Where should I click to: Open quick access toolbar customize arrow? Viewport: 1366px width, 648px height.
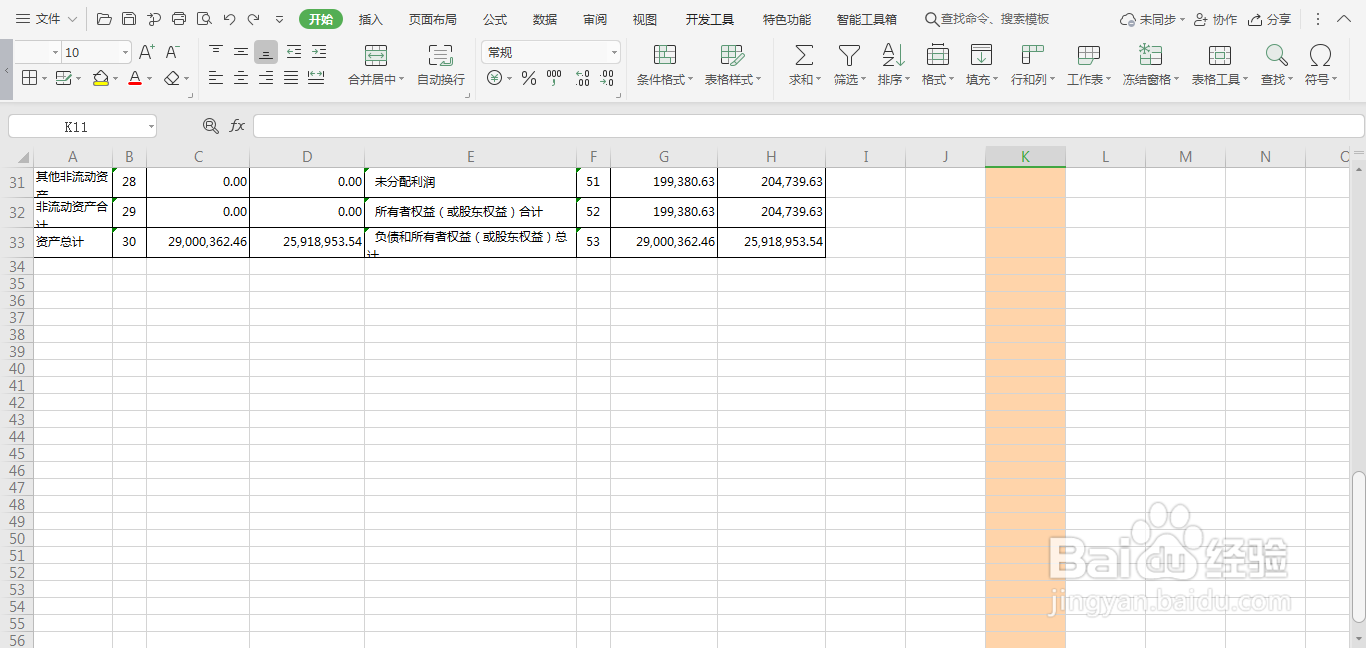tap(279, 19)
